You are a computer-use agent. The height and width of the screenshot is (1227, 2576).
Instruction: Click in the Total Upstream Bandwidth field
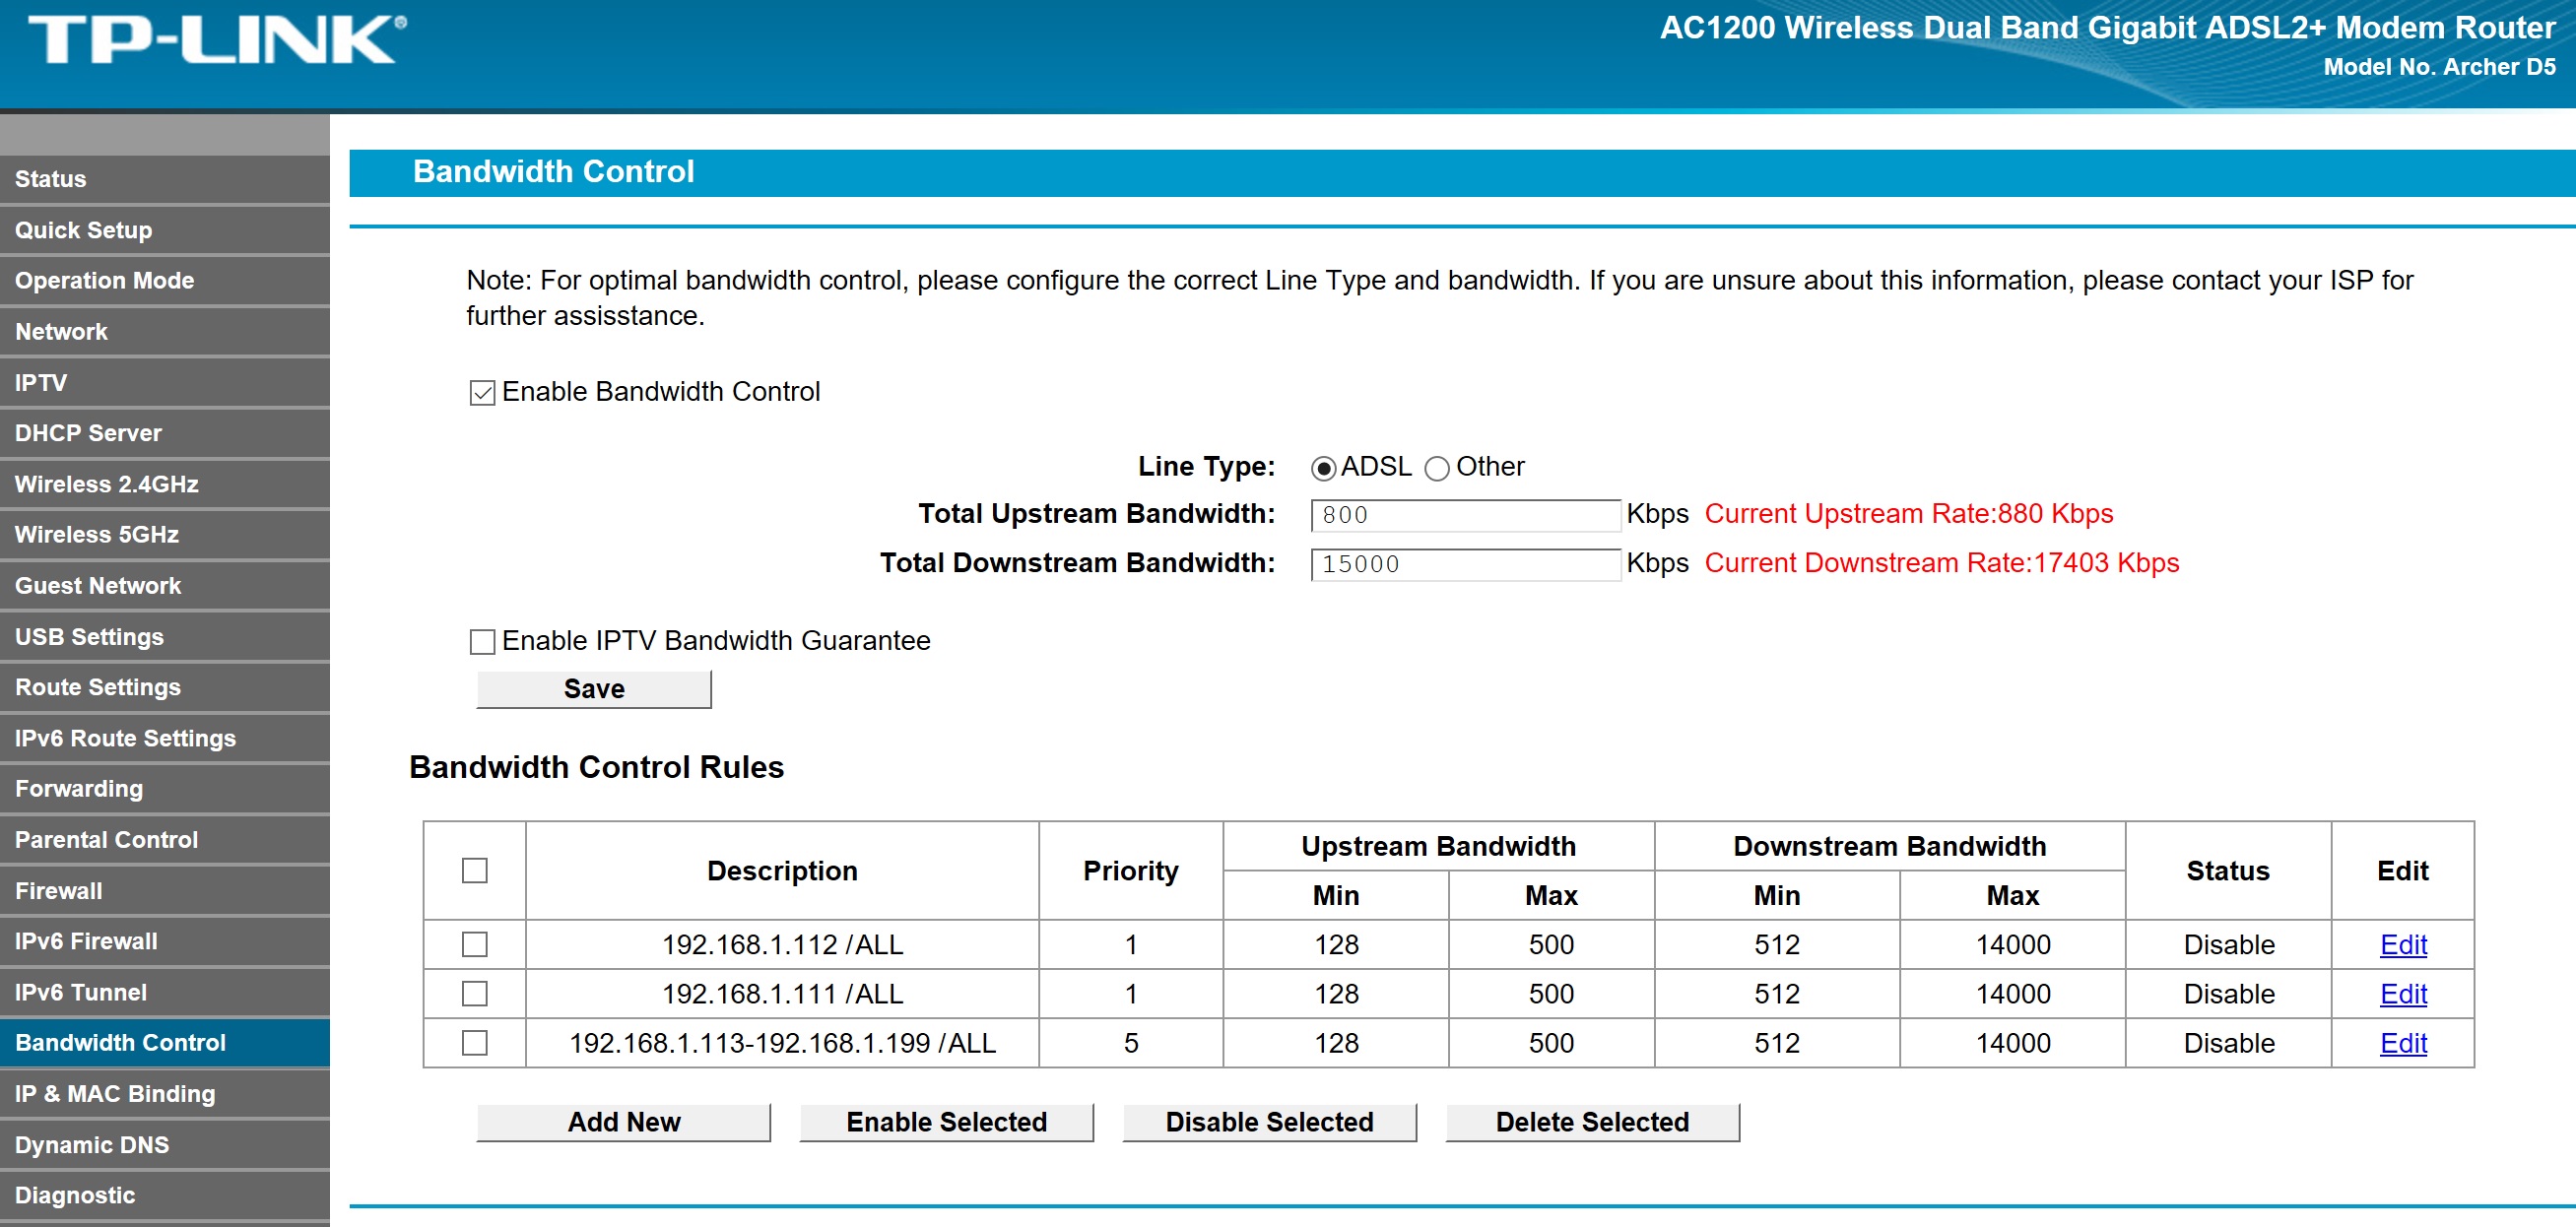click(x=1465, y=514)
